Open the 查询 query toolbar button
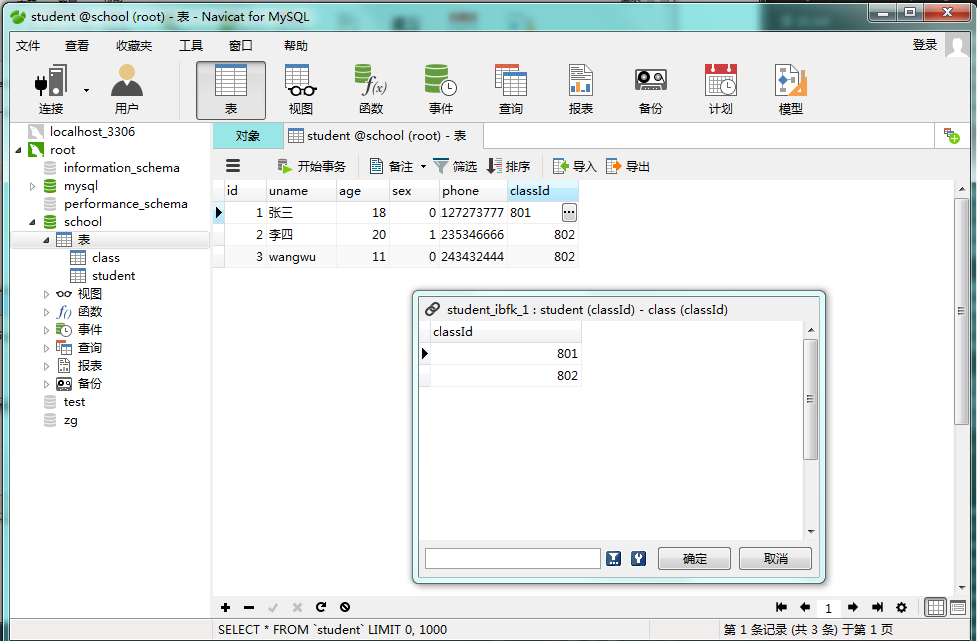 [511, 90]
